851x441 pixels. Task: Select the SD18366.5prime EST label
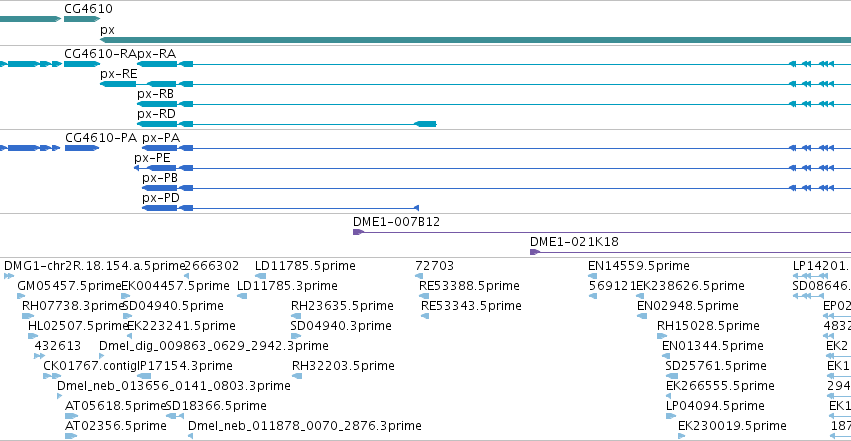tap(215, 406)
